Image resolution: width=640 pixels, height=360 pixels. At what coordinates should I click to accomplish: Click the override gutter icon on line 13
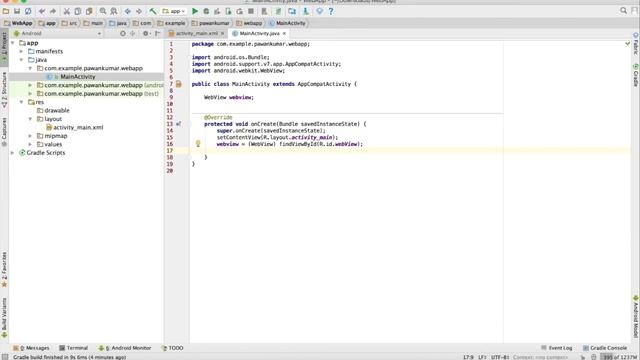(178, 124)
